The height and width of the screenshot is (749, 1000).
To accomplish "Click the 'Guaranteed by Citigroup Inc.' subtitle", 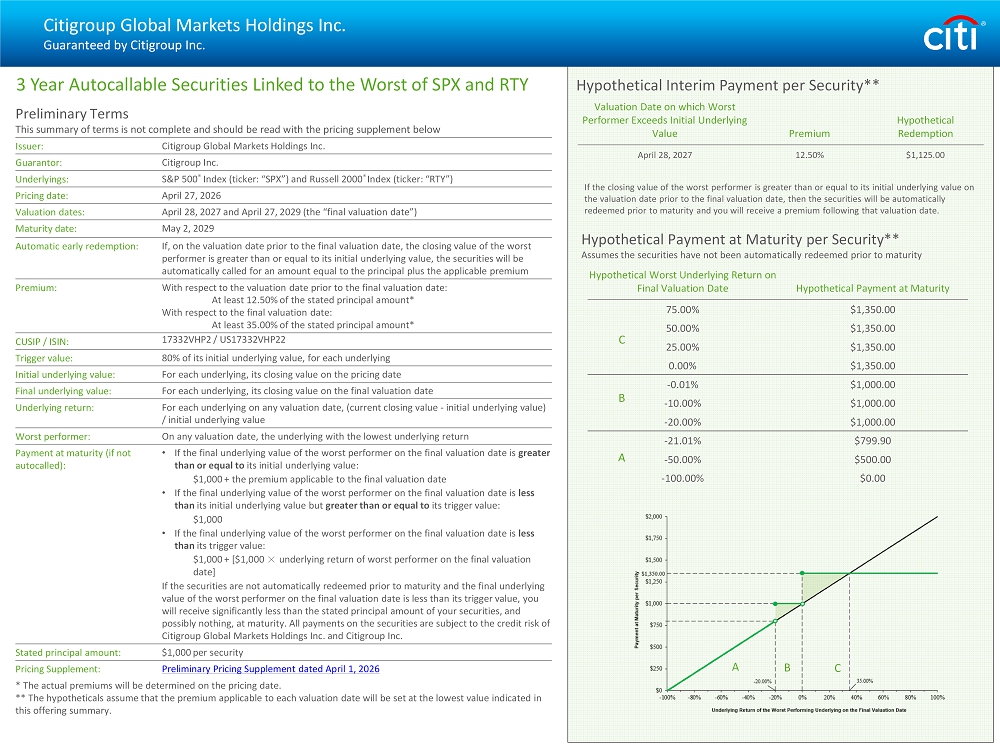I will [123, 45].
